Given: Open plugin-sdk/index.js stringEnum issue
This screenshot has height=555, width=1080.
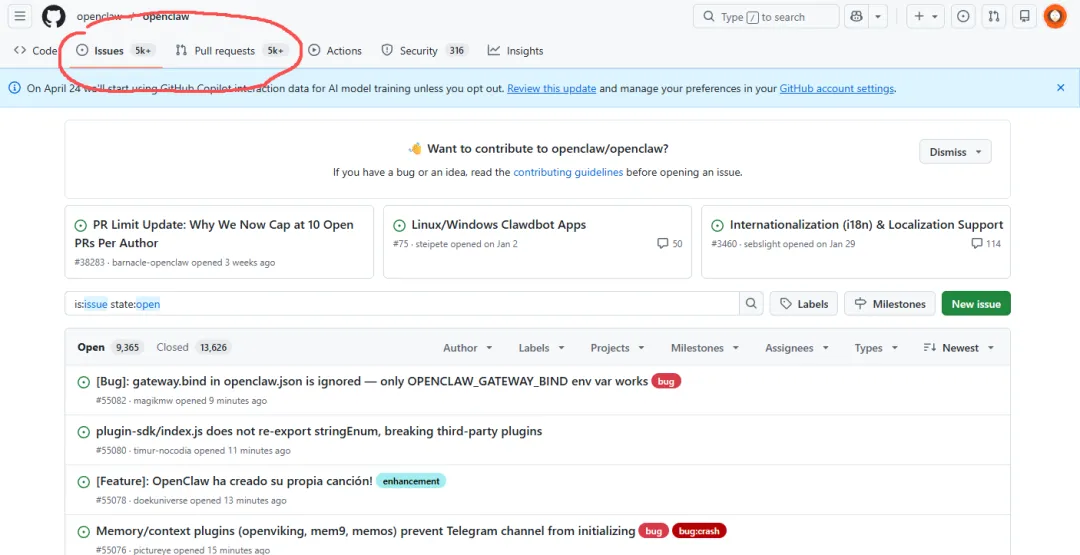Looking at the screenshot, I should [319, 431].
